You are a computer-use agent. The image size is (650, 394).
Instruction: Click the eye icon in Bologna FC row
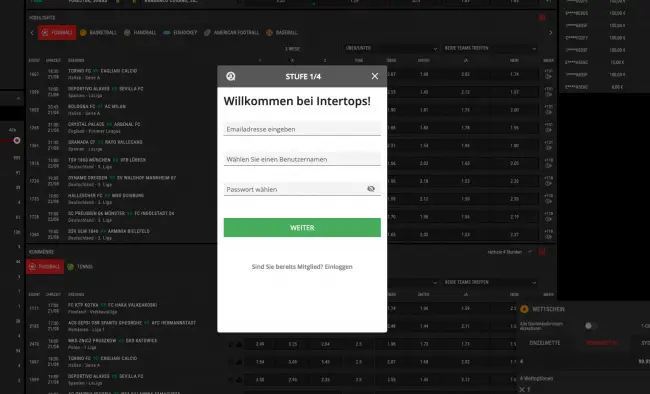point(548,112)
